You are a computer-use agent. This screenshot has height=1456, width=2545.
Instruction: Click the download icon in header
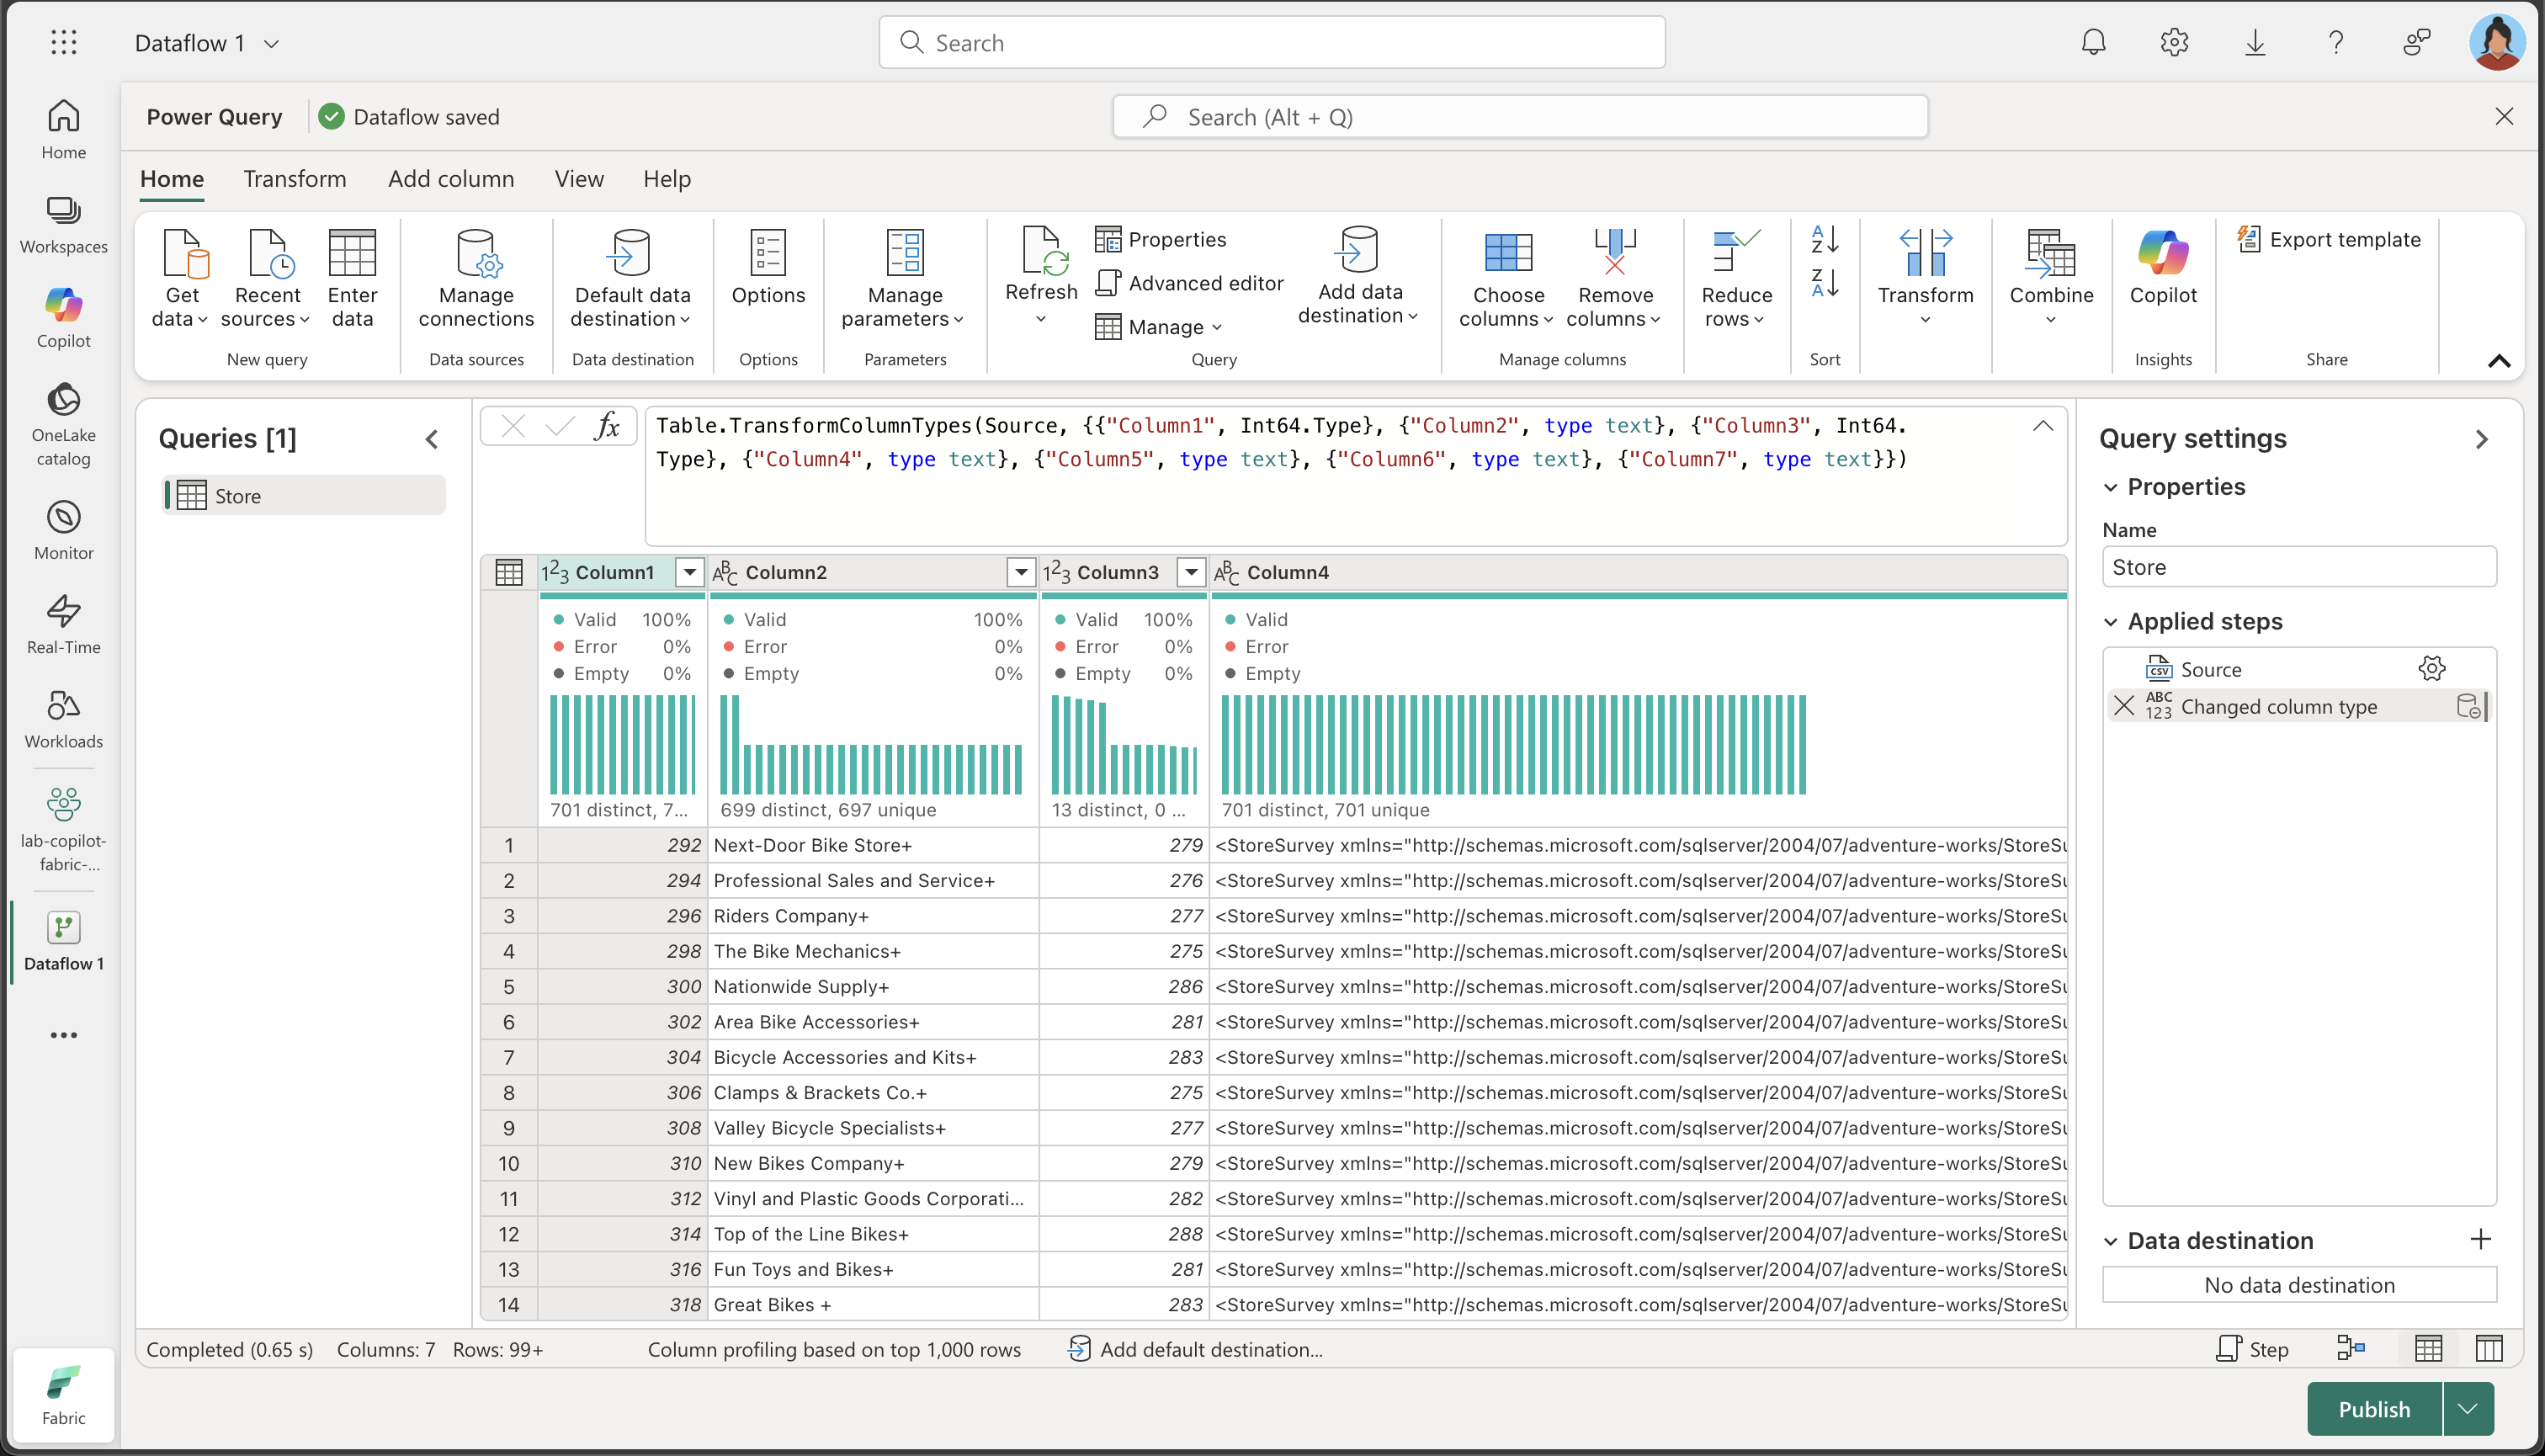[x=2255, y=42]
